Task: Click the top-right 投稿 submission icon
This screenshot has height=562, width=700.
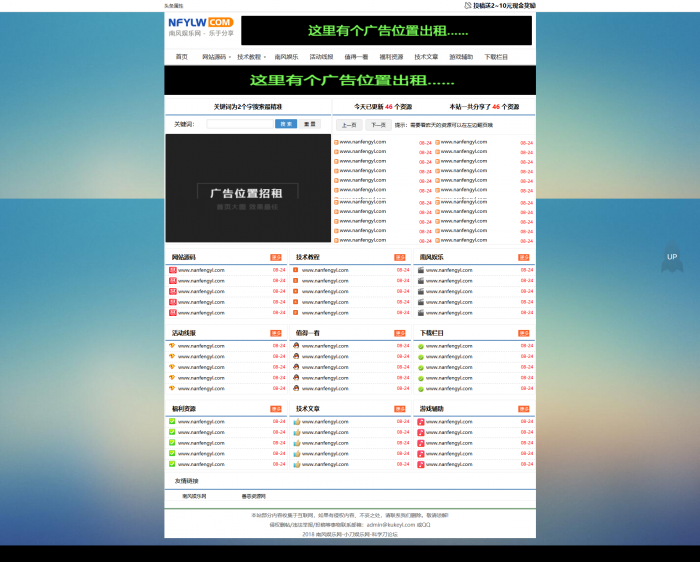Action: point(469,5)
